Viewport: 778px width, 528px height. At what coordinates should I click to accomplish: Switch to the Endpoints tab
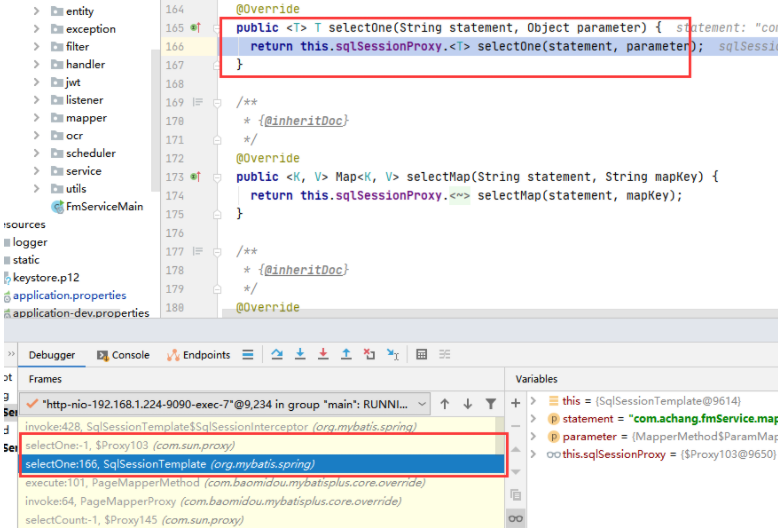198,355
